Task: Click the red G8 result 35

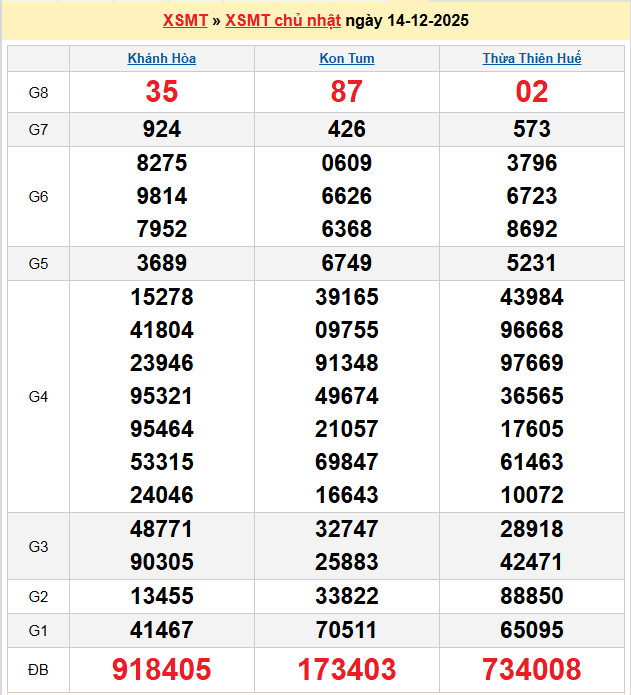Action: tap(162, 92)
